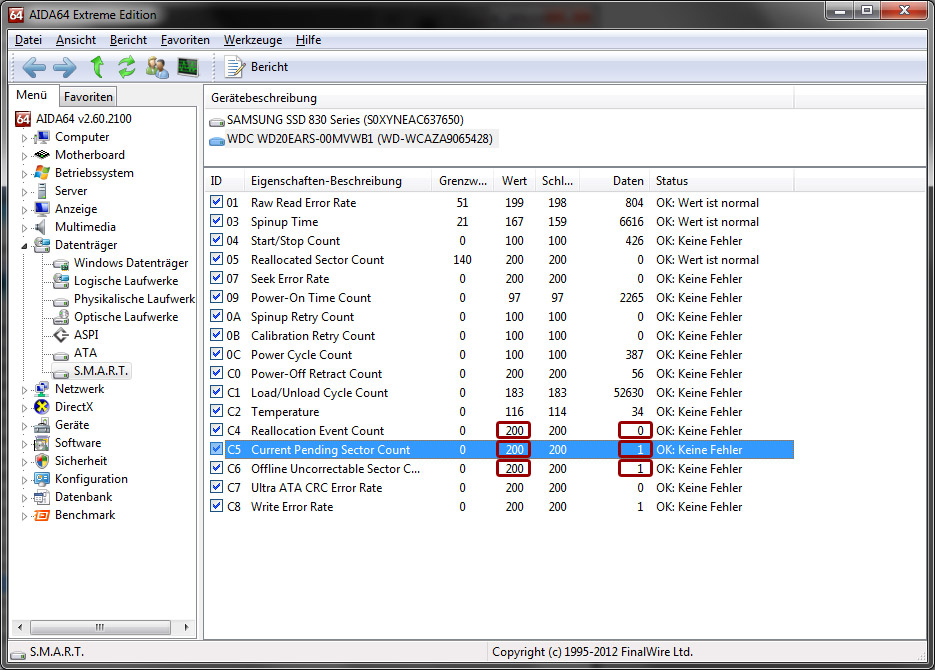Expand the Betriebssystem tree node

click(x=24, y=174)
